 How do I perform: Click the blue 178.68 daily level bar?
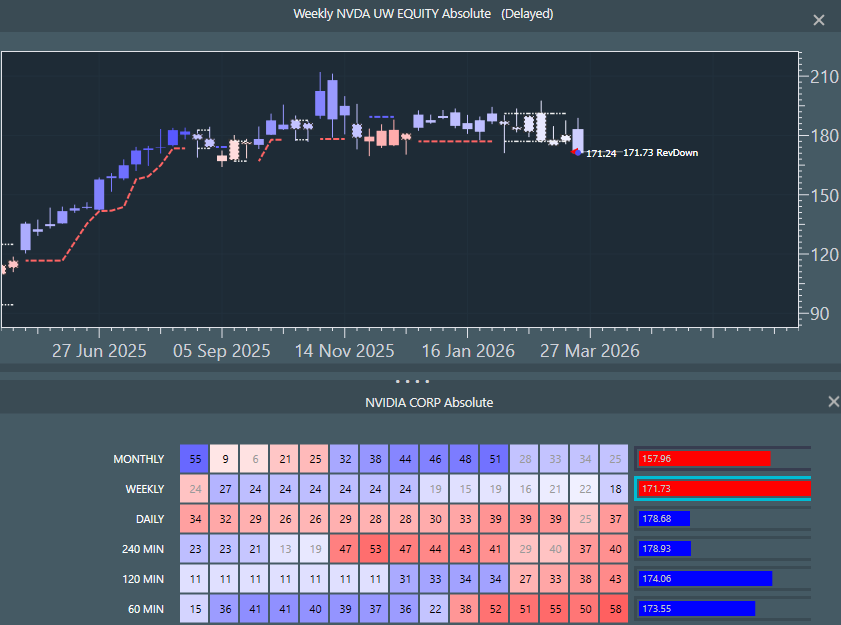click(663, 519)
